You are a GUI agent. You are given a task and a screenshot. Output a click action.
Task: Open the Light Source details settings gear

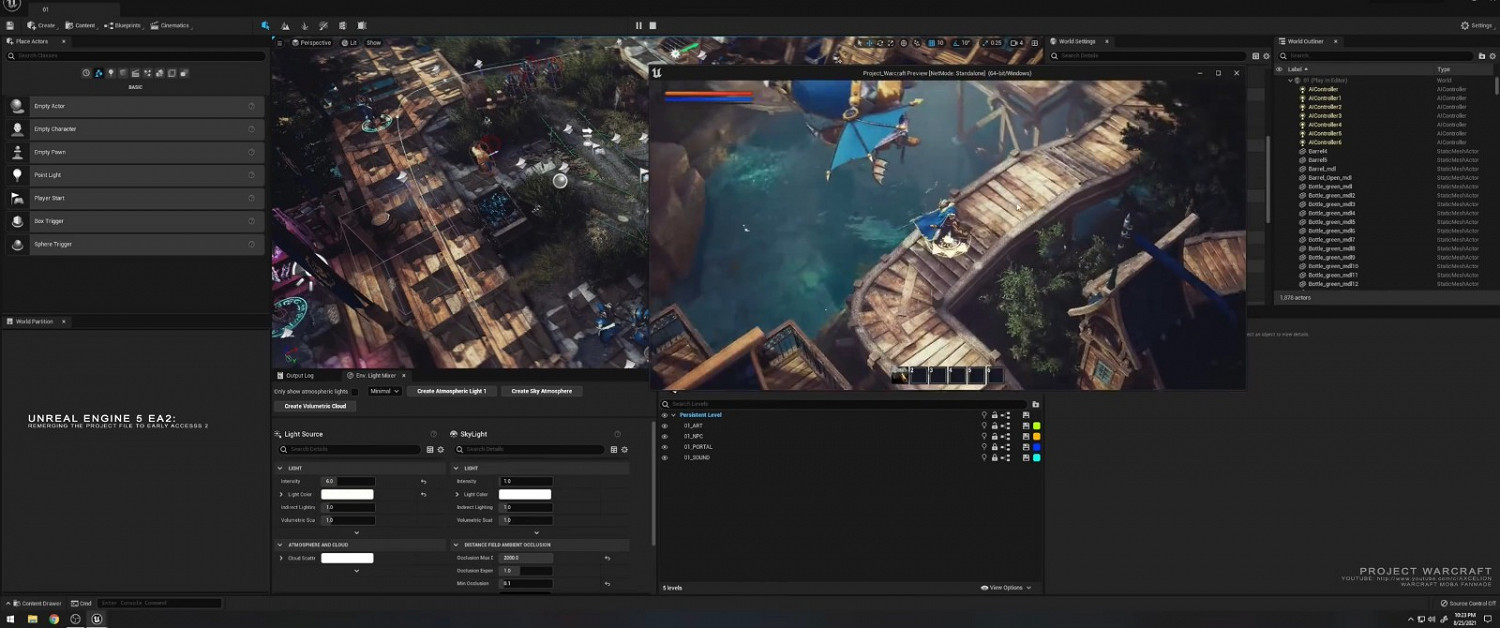pos(441,450)
